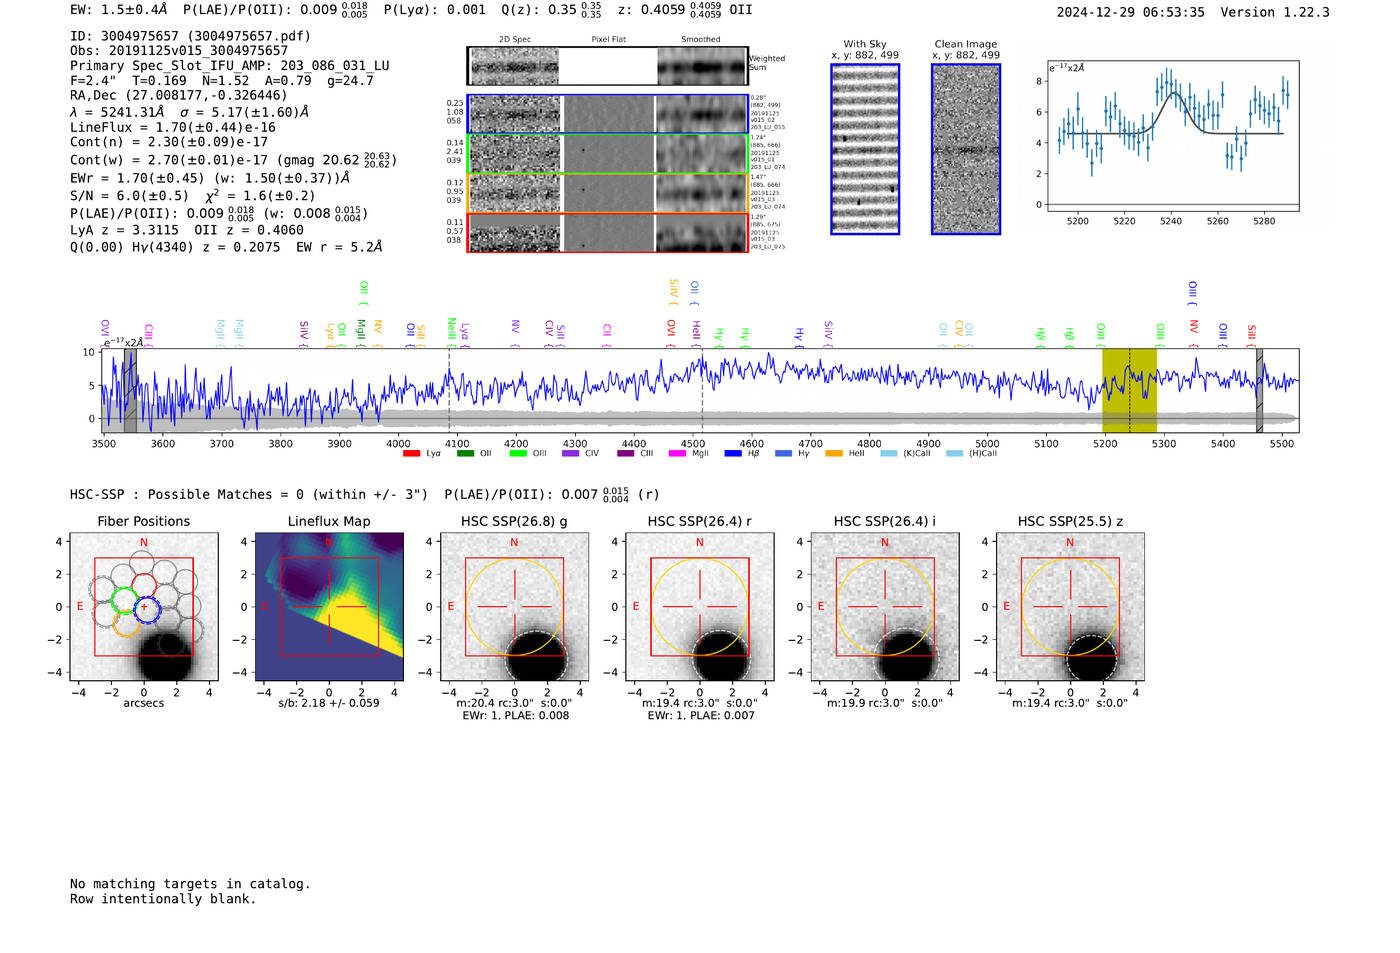Click the blue dashed fiber circle in Fiber Positions
Screen dimensions: 1400x953
[147, 608]
